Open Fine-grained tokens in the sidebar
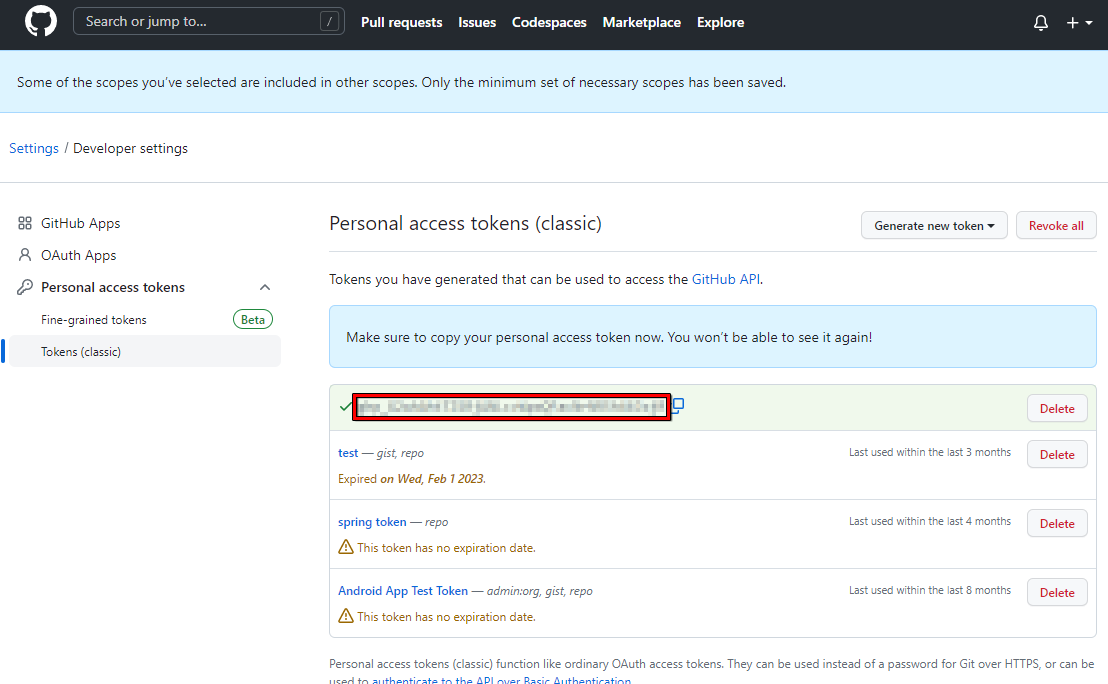This screenshot has width=1108, height=684. tap(94, 319)
